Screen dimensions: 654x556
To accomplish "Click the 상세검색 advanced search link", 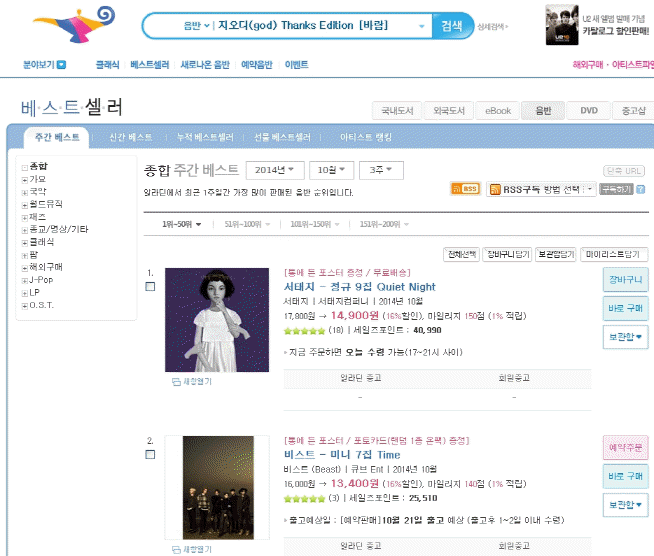I will click(493, 27).
